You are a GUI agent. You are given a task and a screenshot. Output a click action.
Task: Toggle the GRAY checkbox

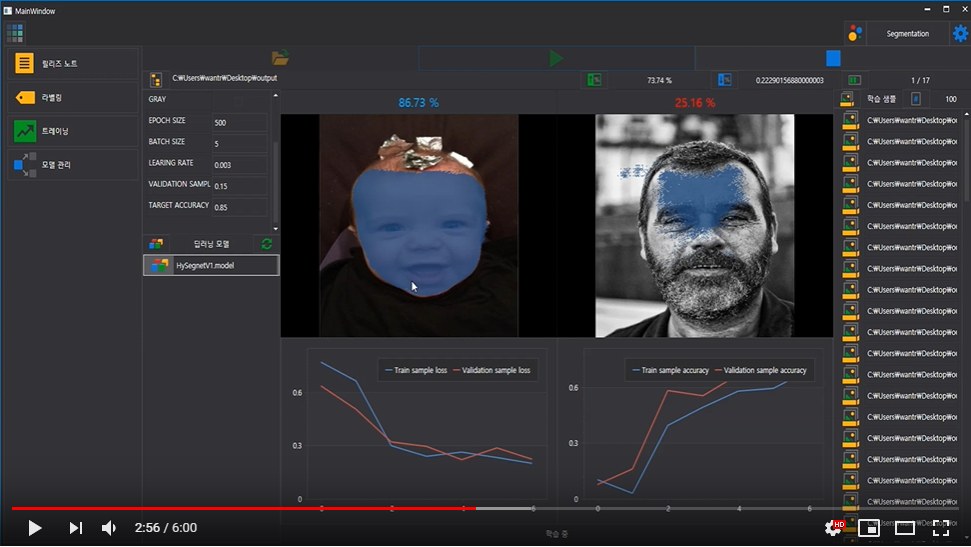pos(239,100)
